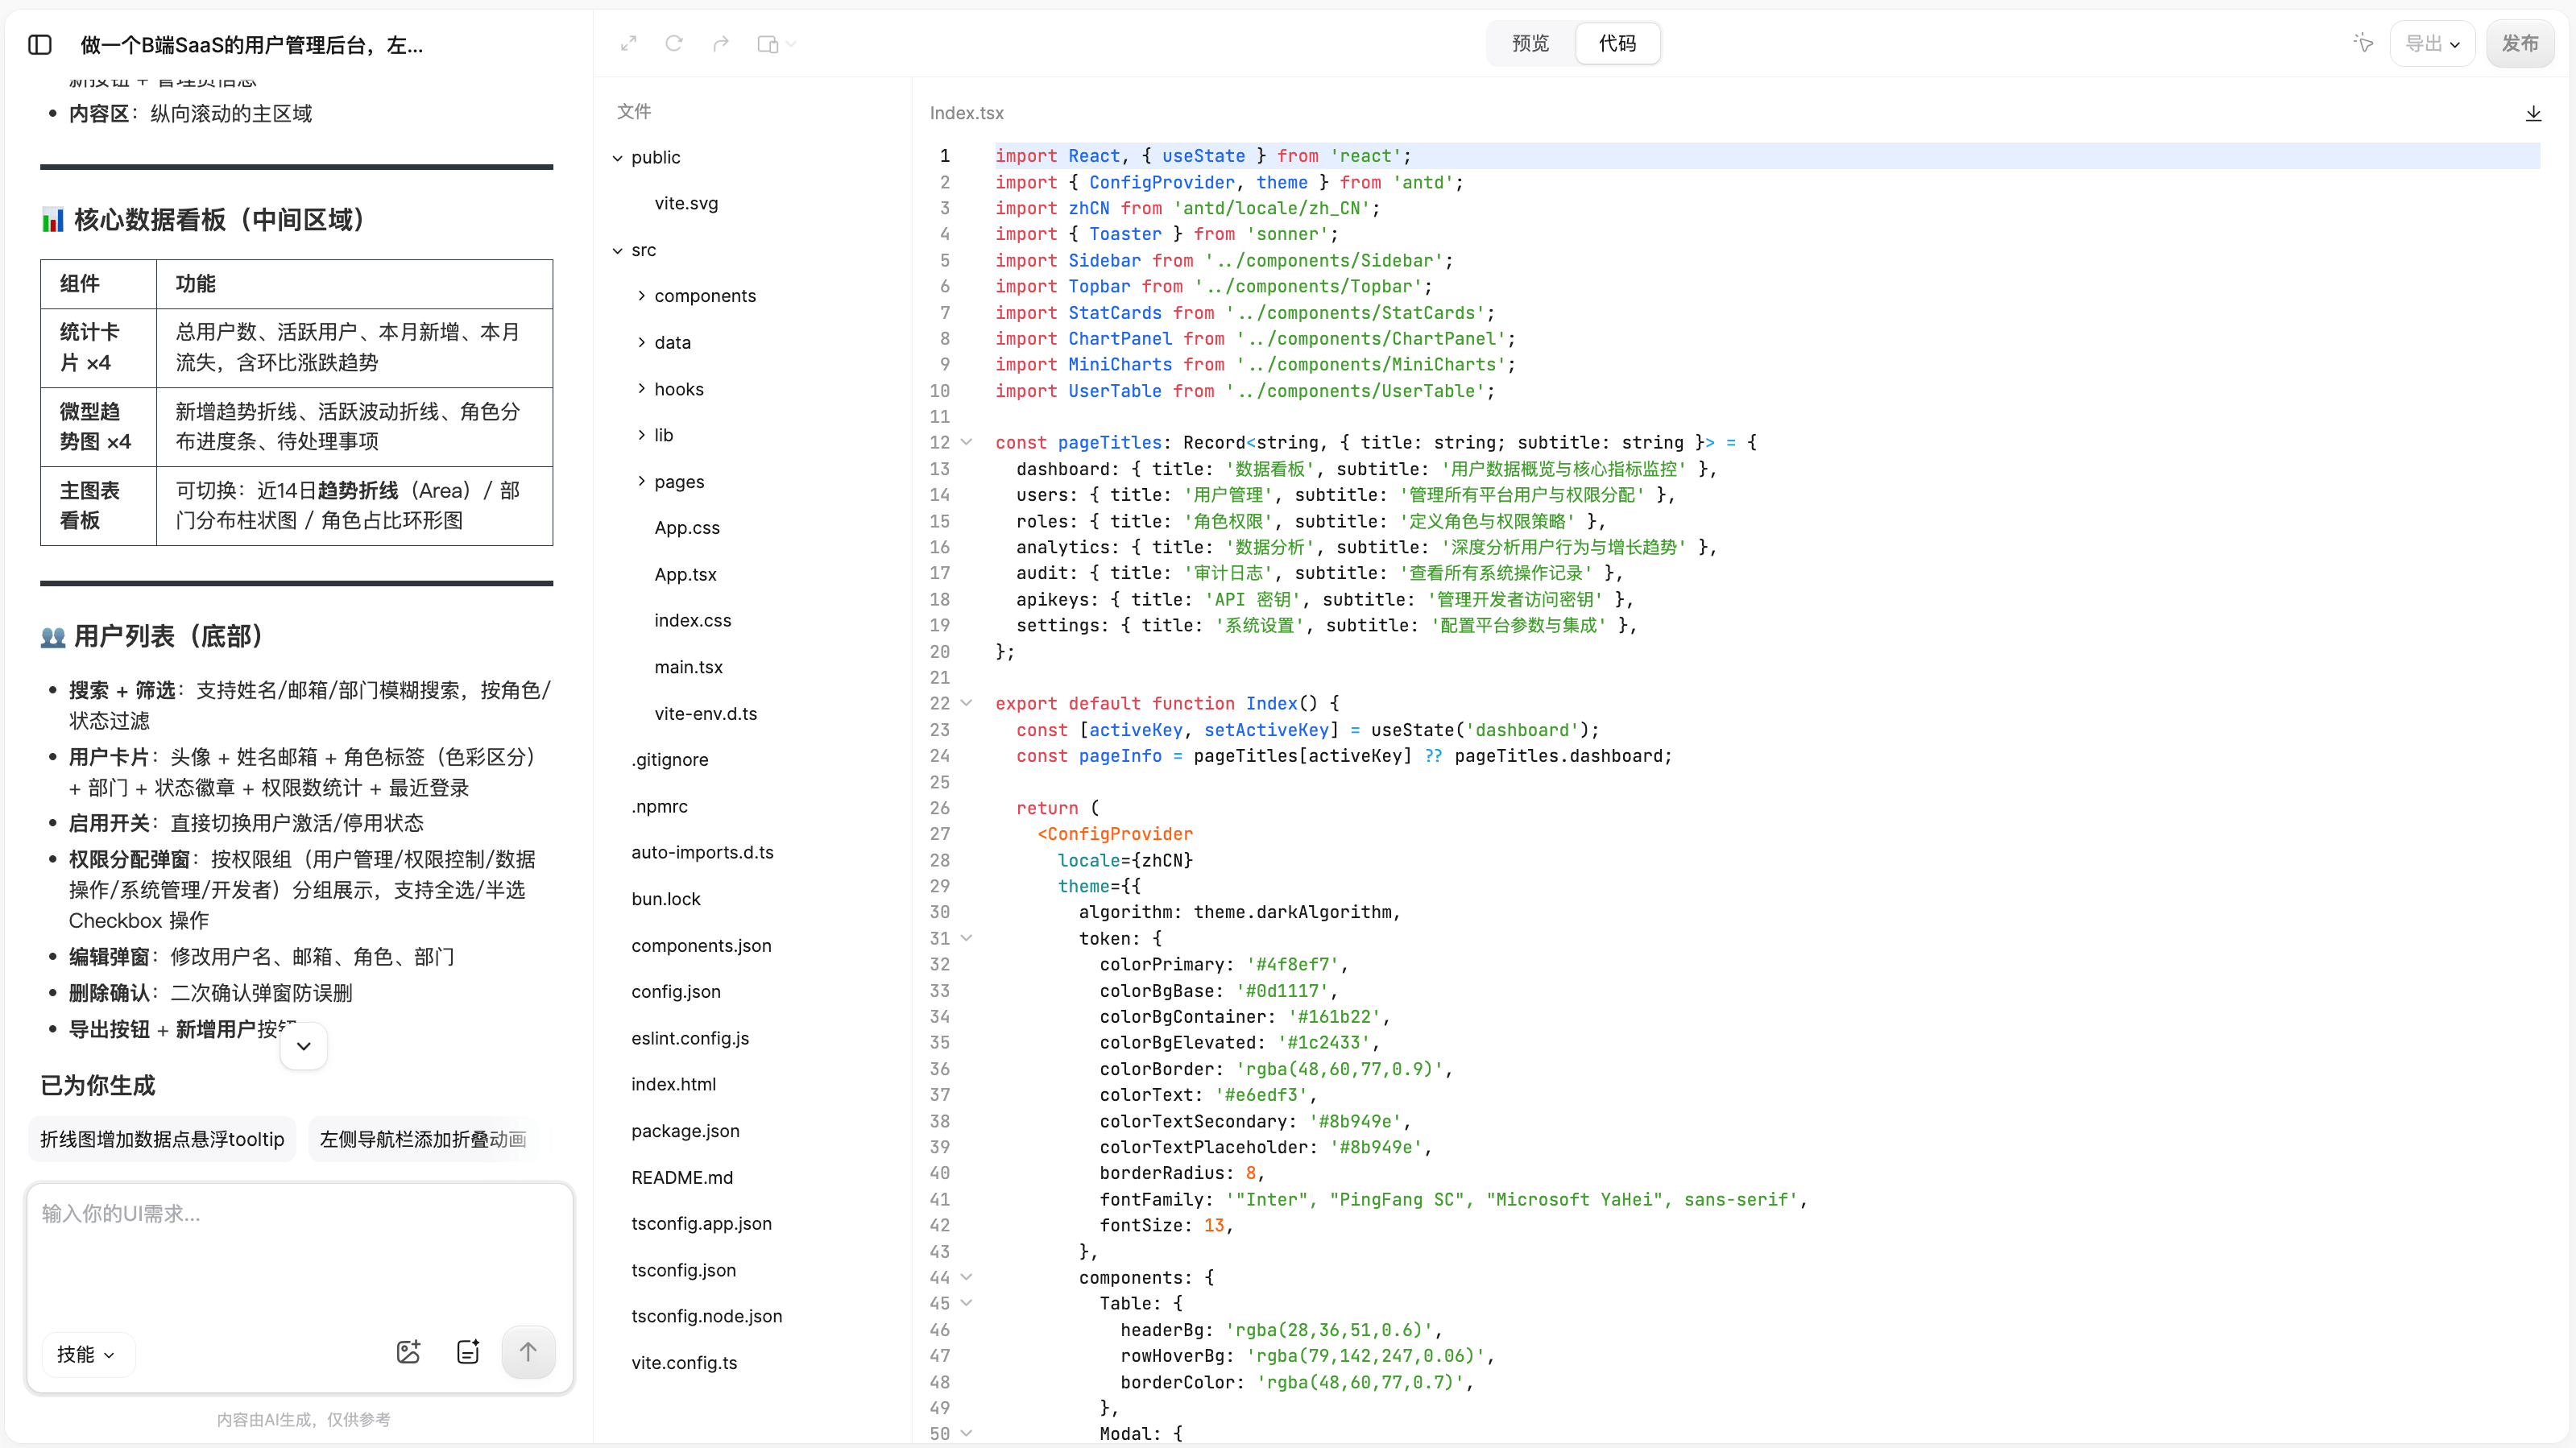Open .npmrc file
This screenshot has width=2576, height=1448.
tap(659, 806)
